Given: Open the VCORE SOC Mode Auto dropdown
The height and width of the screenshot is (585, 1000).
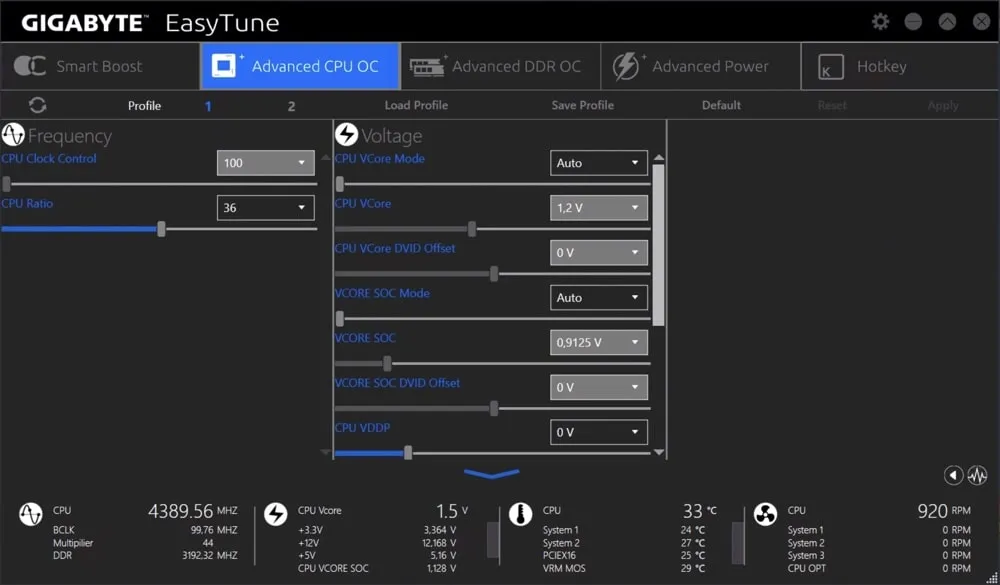Looking at the screenshot, I should [x=599, y=297].
